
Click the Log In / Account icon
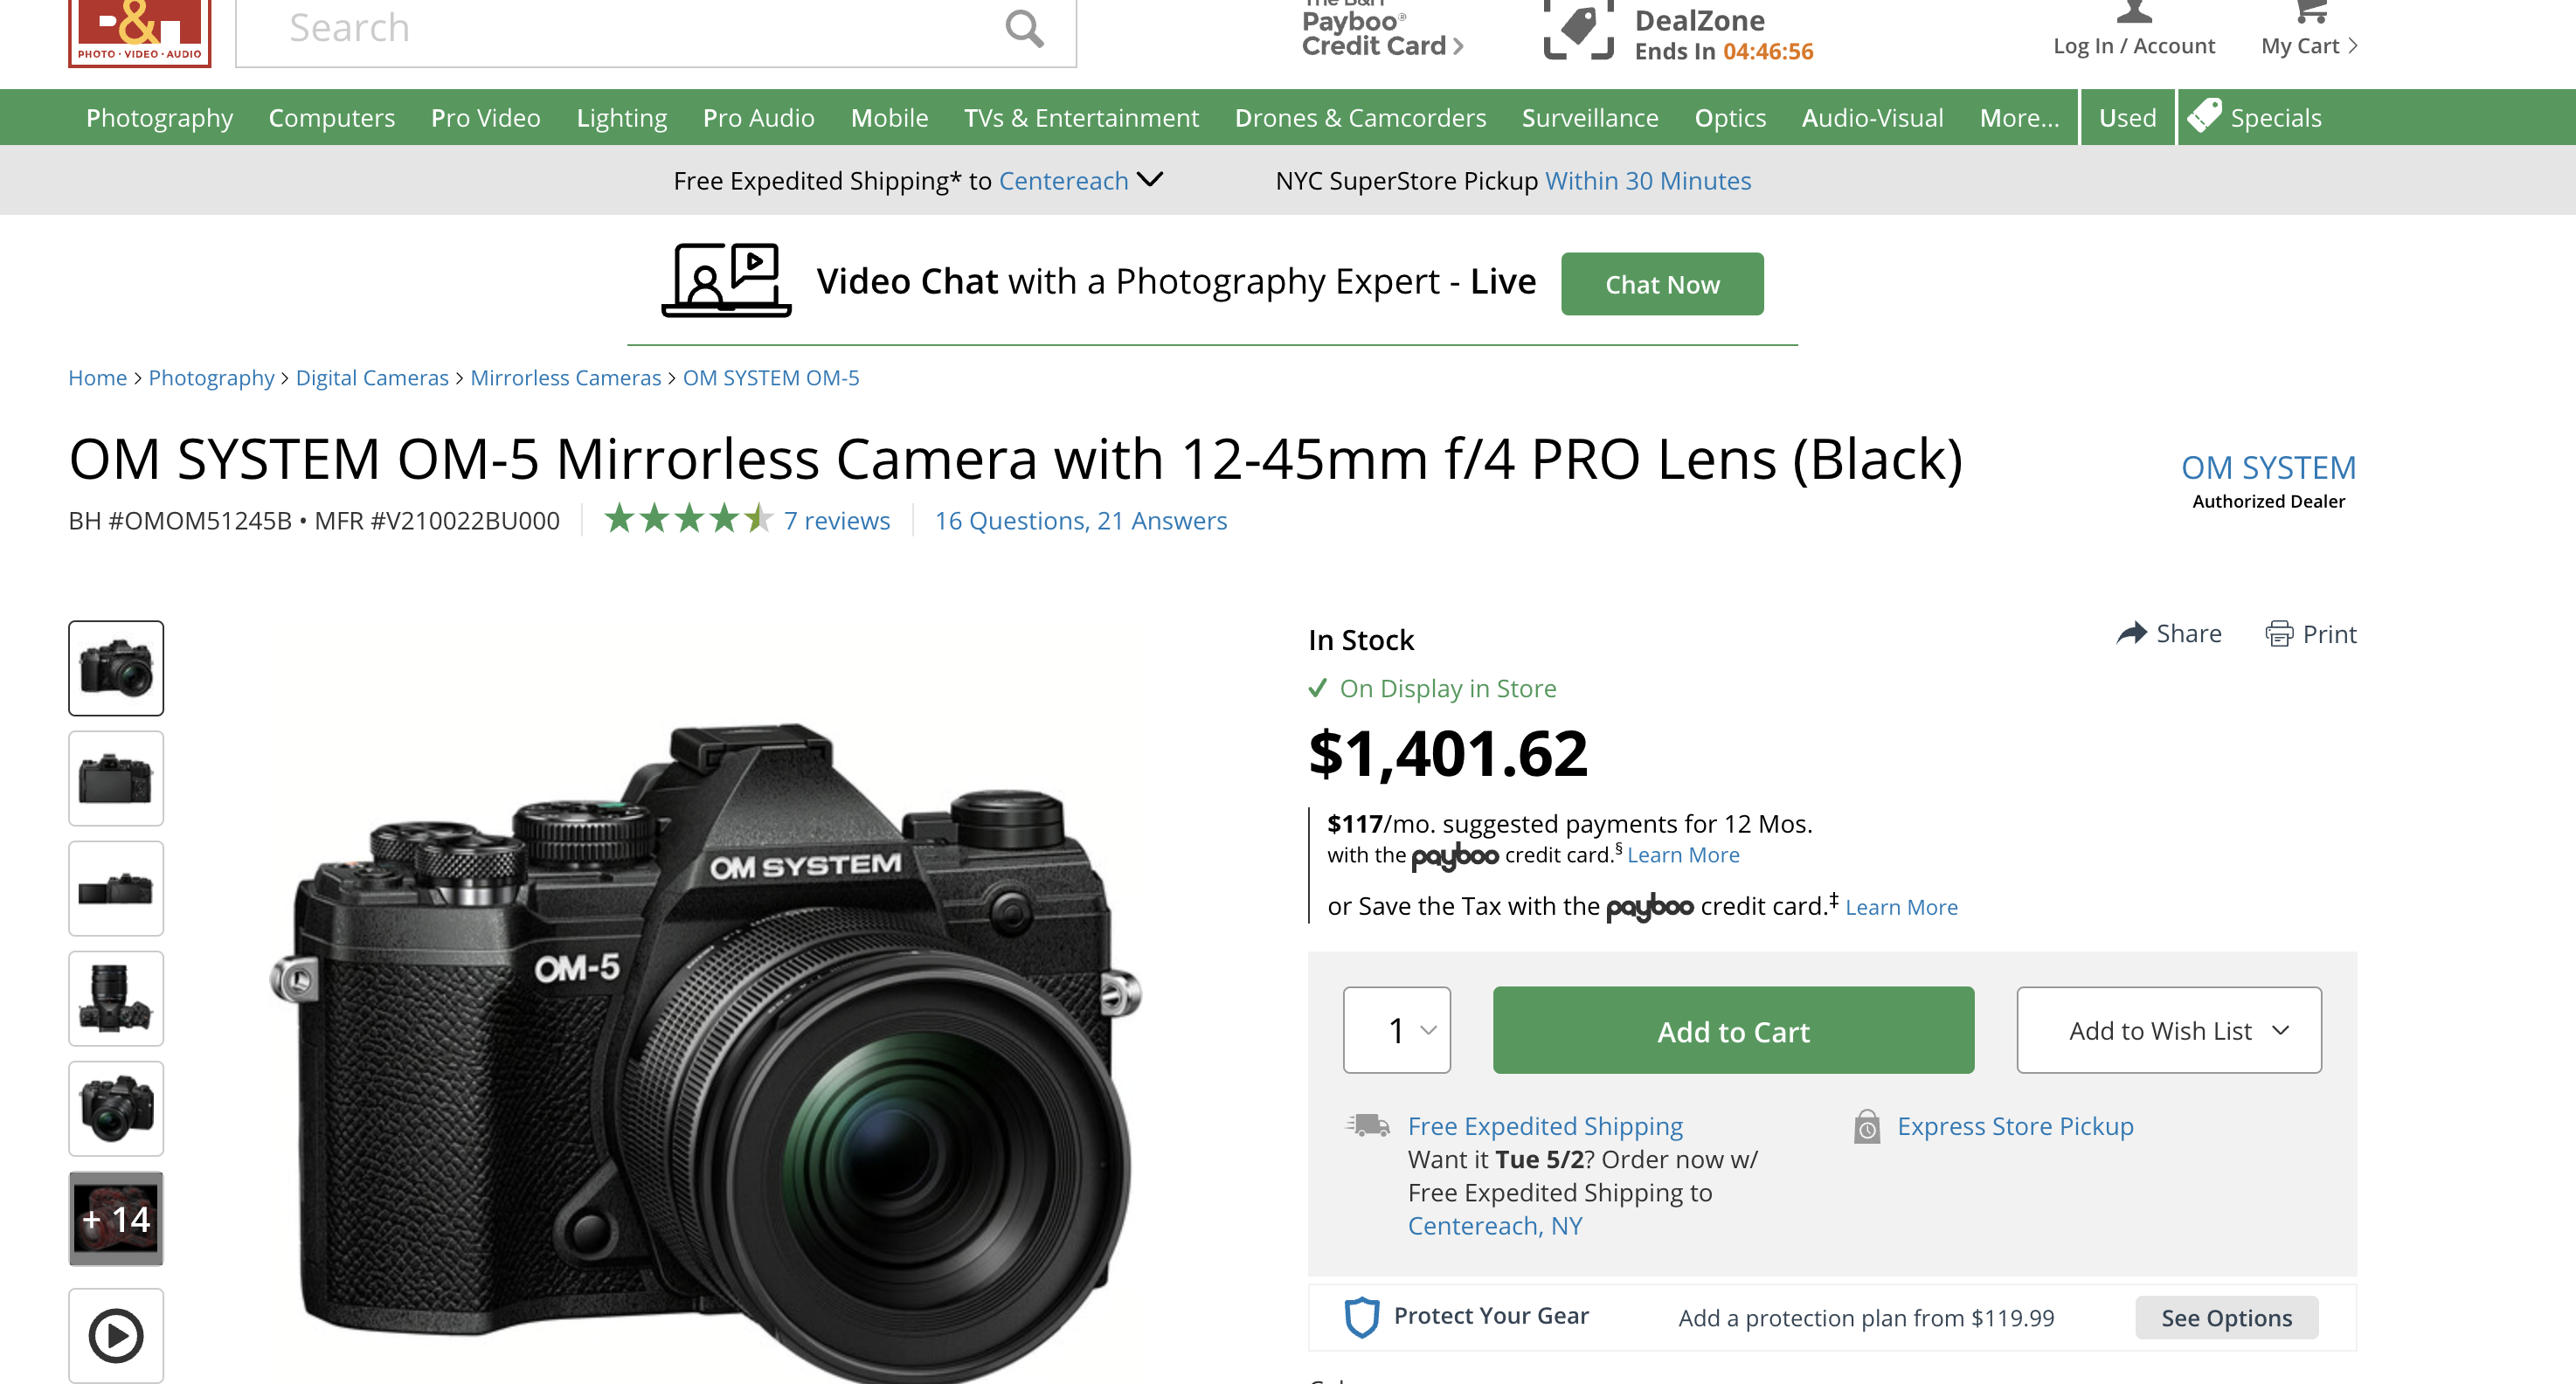(x=2134, y=14)
